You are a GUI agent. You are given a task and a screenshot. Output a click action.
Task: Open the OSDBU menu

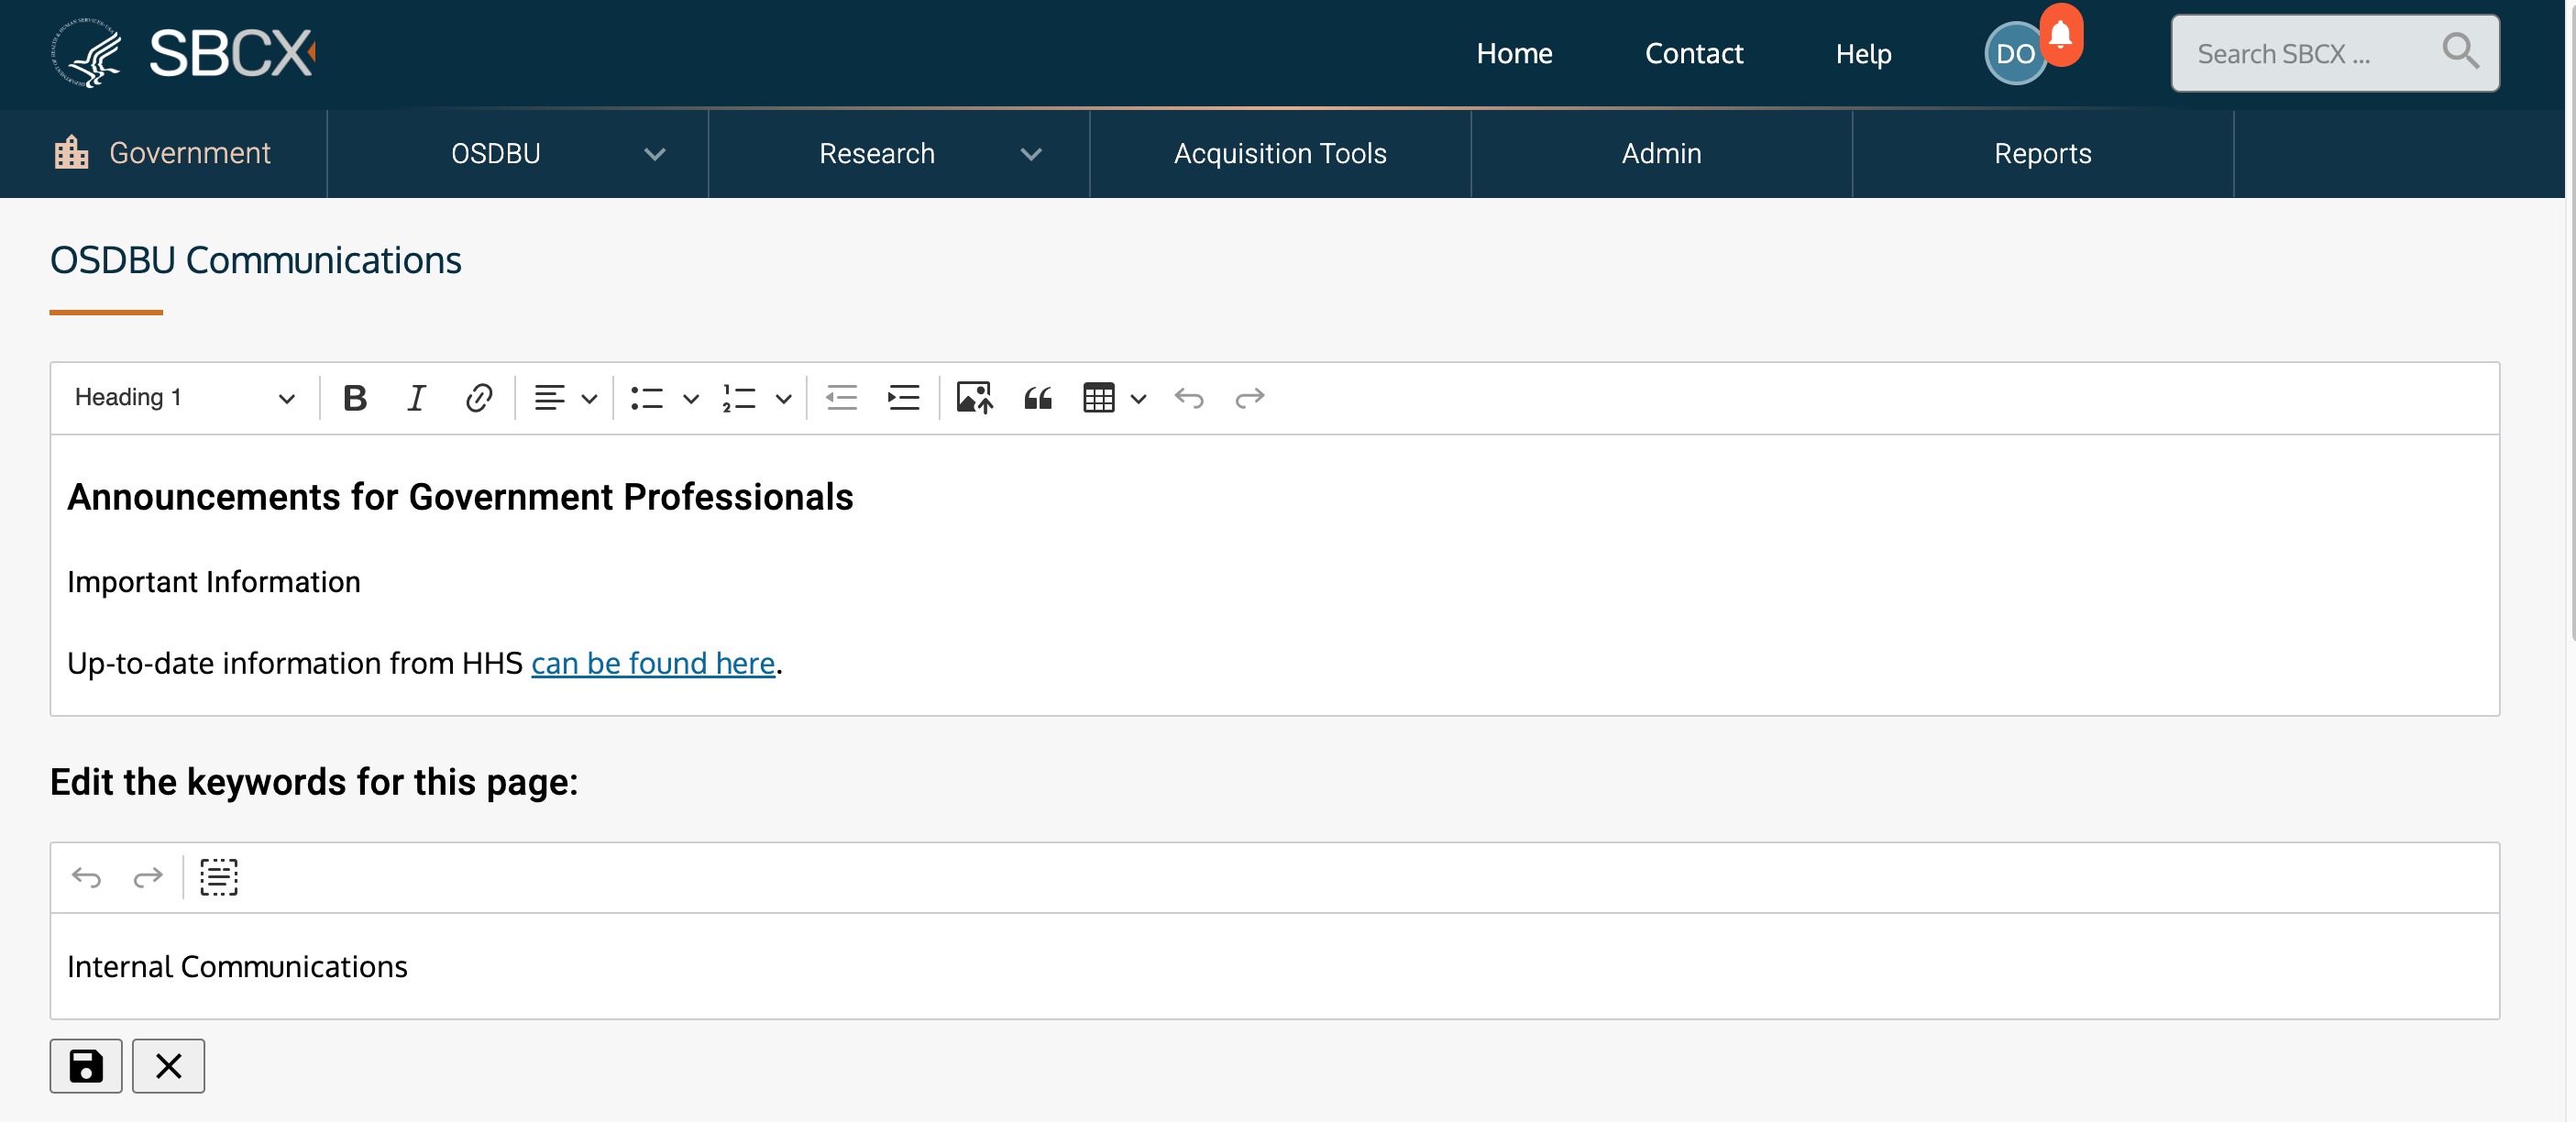(x=495, y=153)
